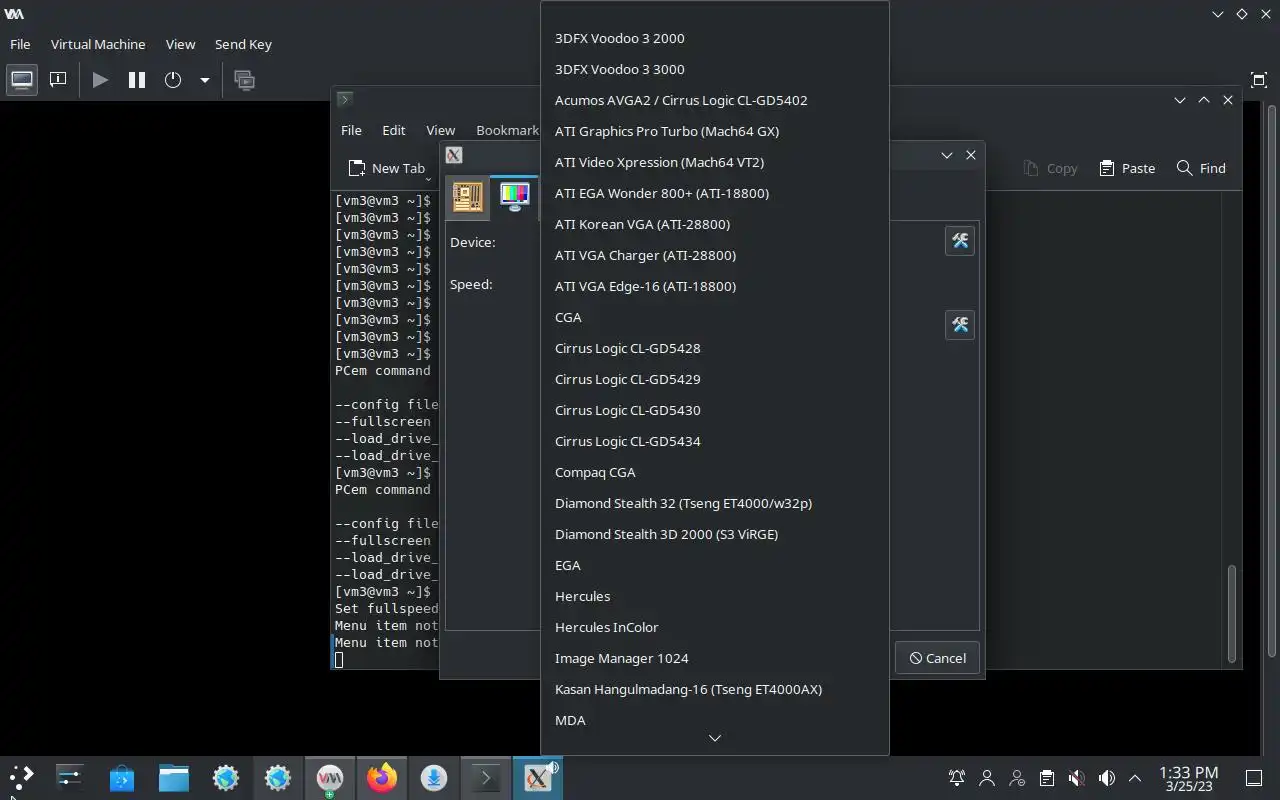Viewport: 1280px width, 800px height.
Task: Choose Image Manager 1024
Action: coord(715,658)
